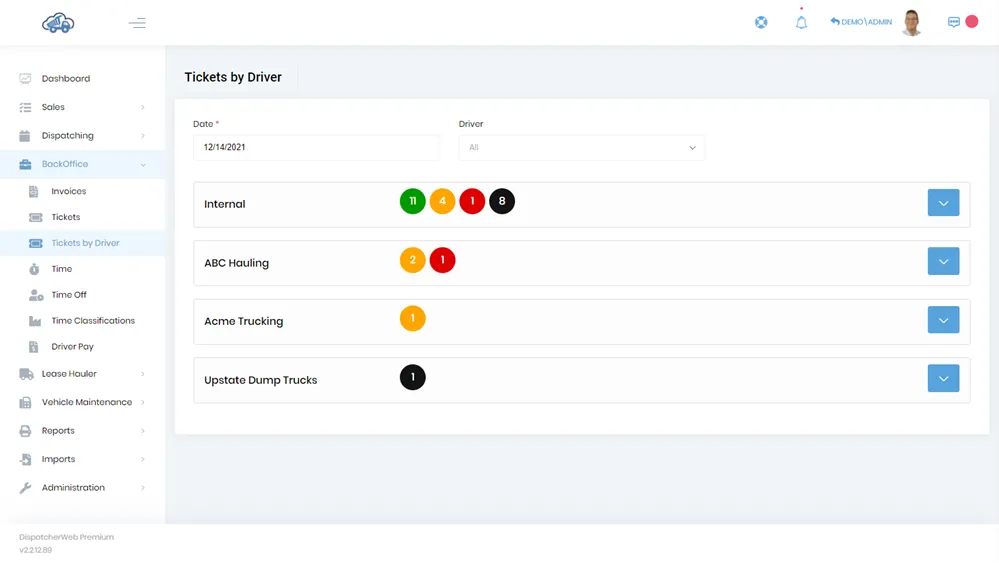Click the Tickets by Driver page heading
Image resolution: width=999 pixels, height=563 pixels.
(233, 77)
